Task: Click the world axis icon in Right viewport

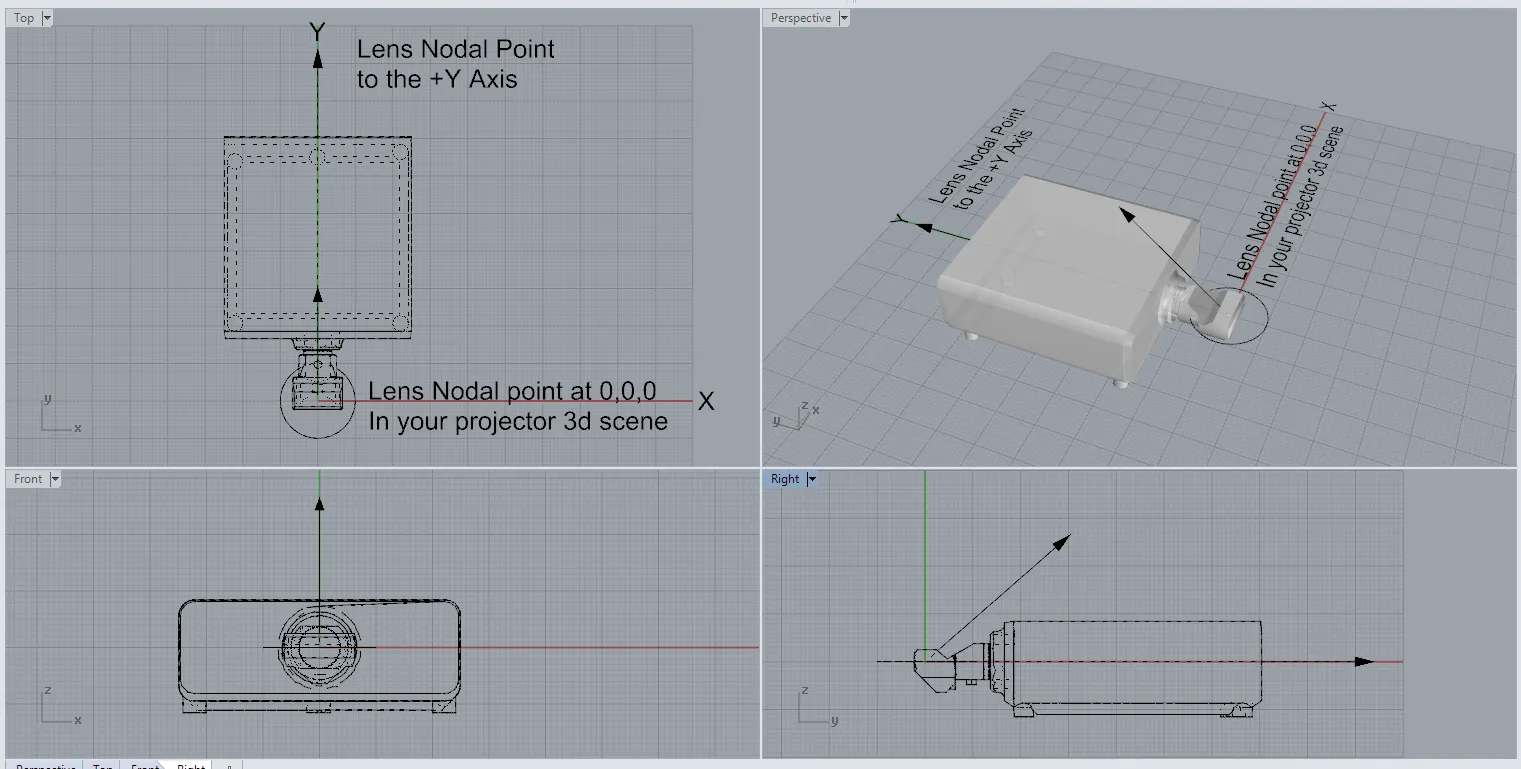Action: point(816,707)
